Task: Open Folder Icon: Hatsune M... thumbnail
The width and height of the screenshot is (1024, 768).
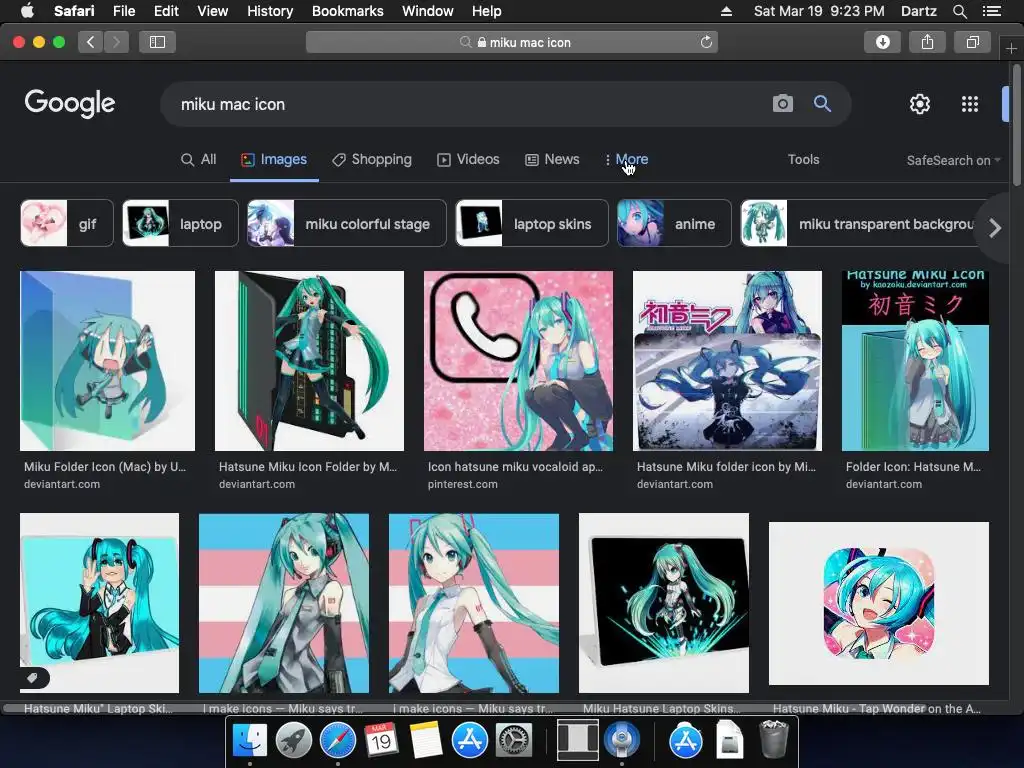Action: (915, 360)
